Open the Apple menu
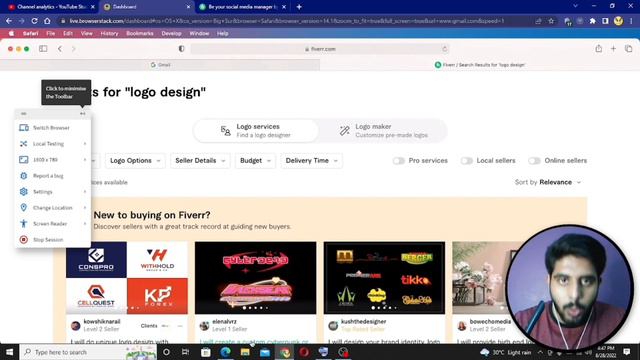 pos(11,33)
